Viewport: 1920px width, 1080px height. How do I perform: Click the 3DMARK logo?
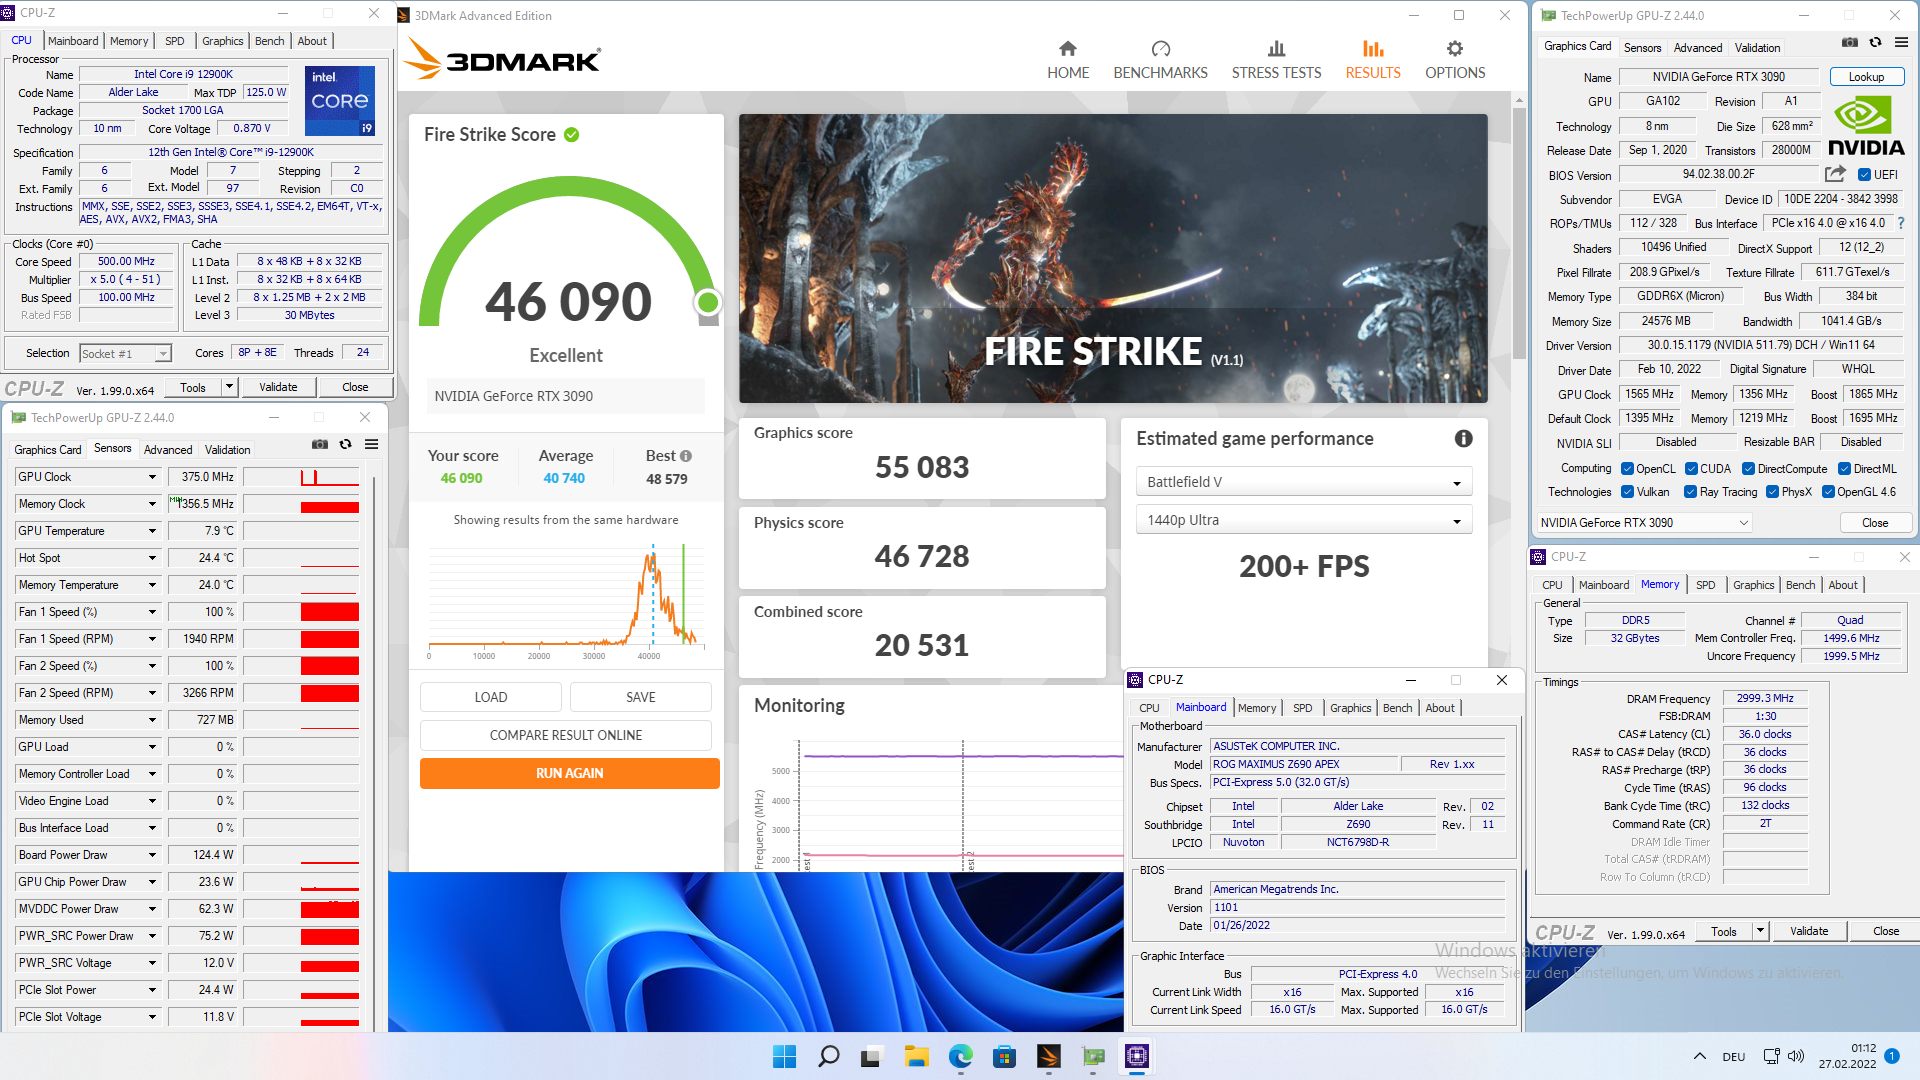[x=503, y=60]
